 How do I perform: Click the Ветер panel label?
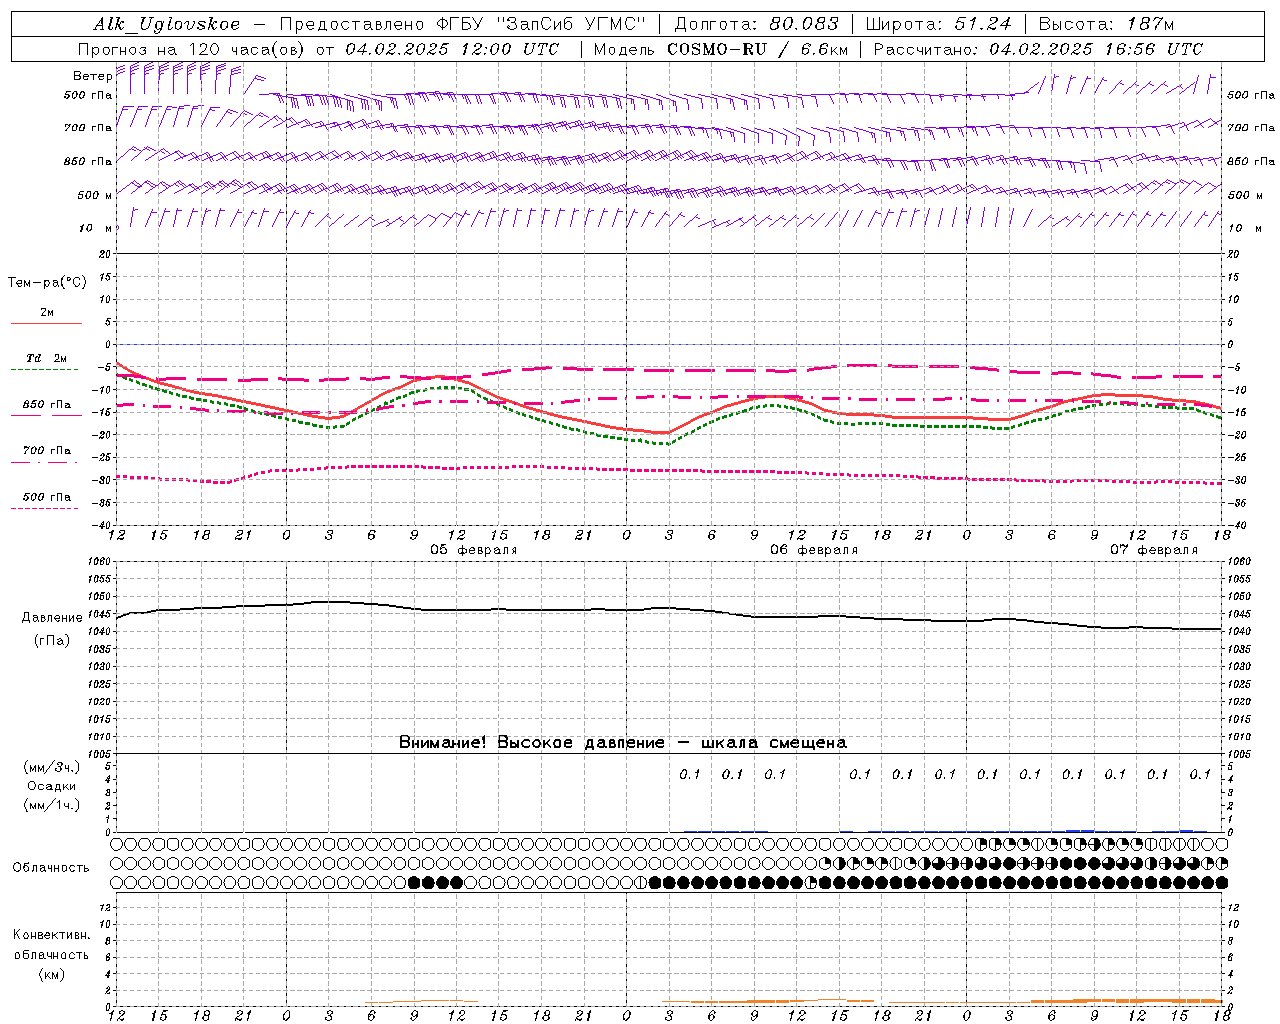coord(92,76)
